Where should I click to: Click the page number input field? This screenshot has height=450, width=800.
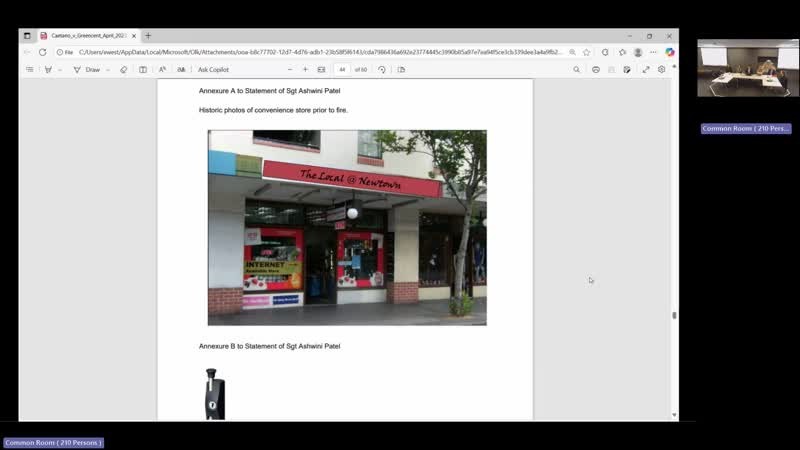(x=342, y=70)
